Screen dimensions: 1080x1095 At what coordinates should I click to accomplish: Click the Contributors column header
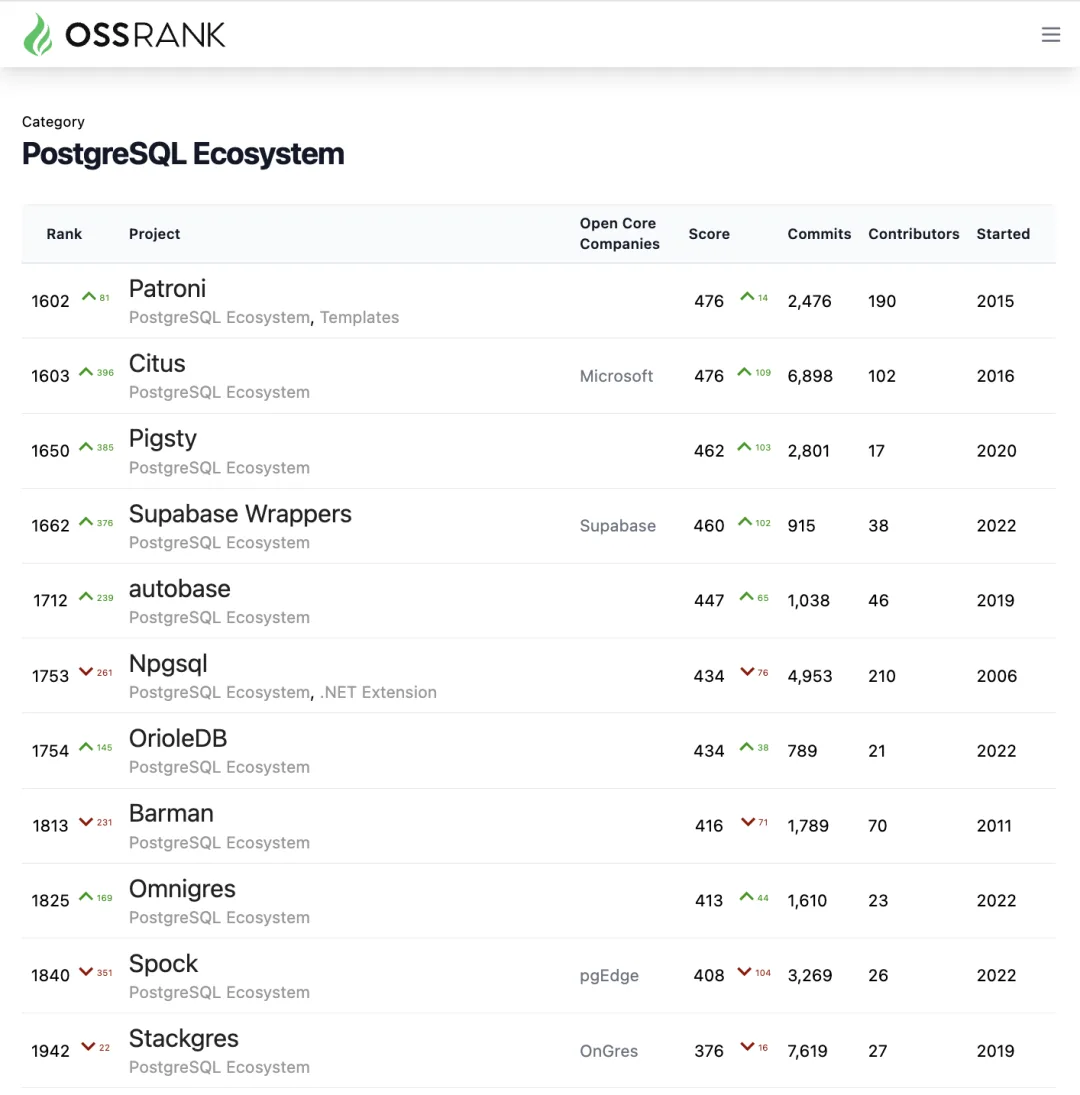coord(913,234)
